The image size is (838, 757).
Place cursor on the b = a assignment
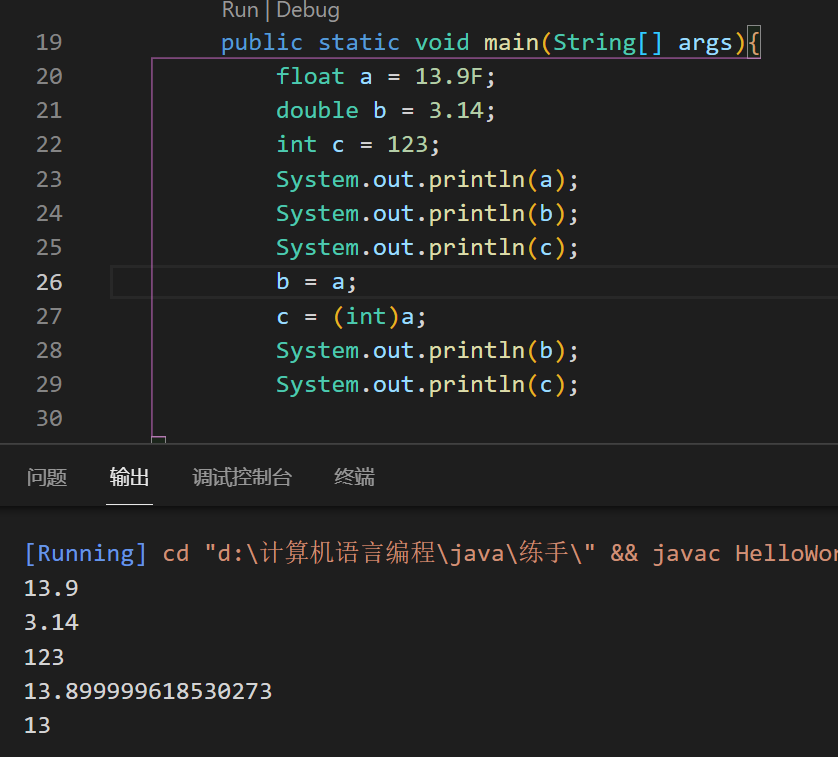tap(316, 282)
